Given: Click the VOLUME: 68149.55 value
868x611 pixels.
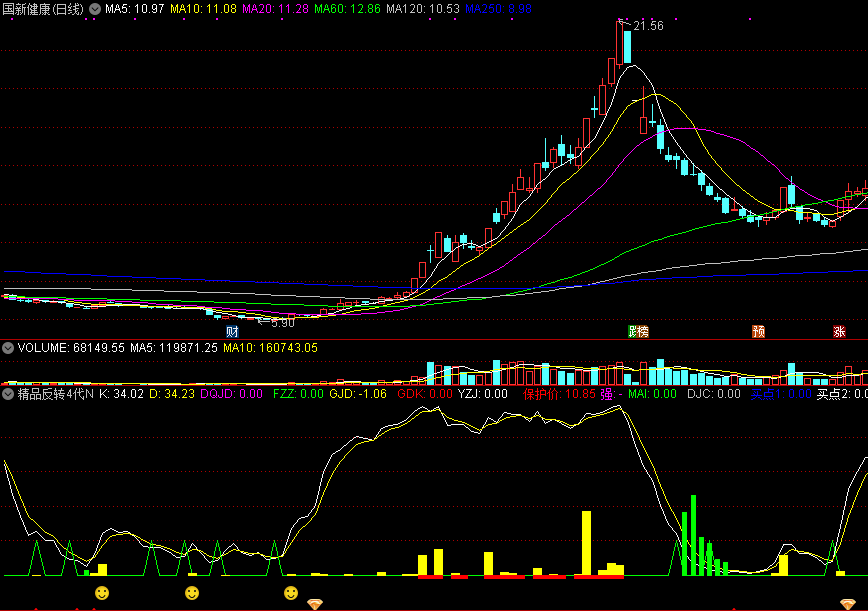Looking at the screenshot, I should 71,348.
